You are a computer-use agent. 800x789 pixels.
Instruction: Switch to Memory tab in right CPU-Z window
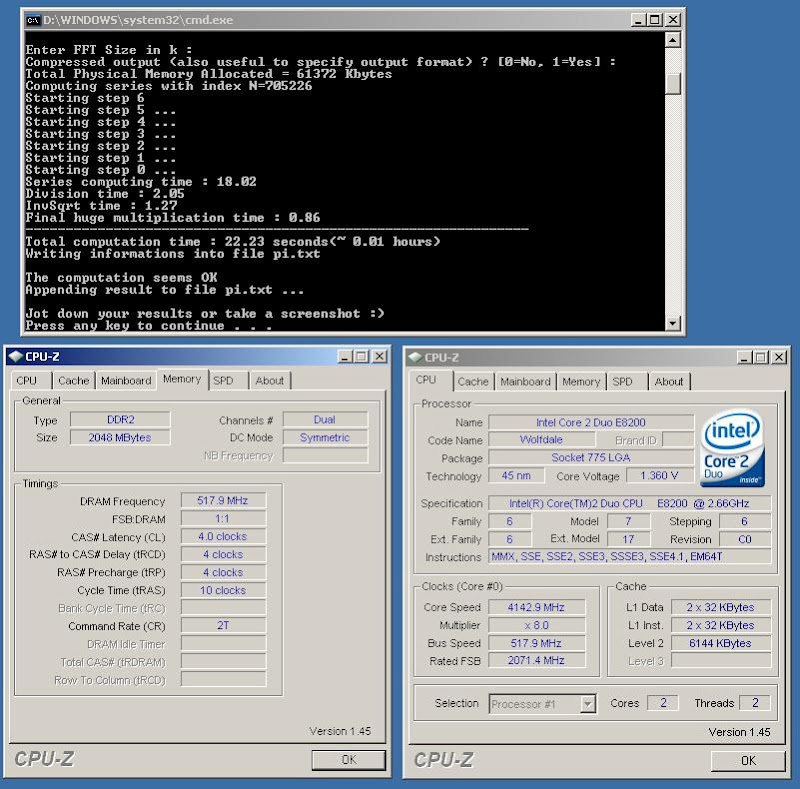pos(581,382)
